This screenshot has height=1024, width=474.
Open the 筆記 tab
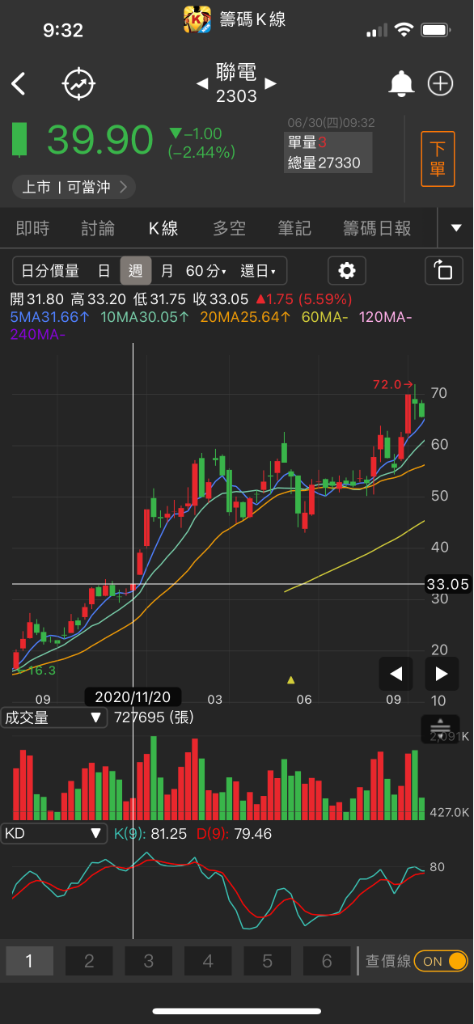[x=294, y=229]
